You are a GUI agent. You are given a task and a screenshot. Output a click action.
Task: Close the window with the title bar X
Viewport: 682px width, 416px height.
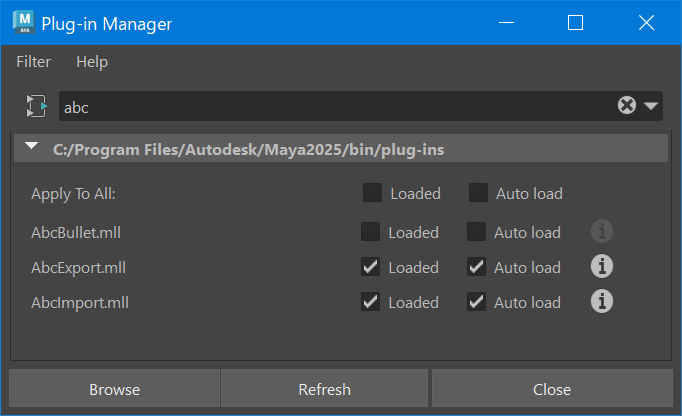[x=646, y=23]
